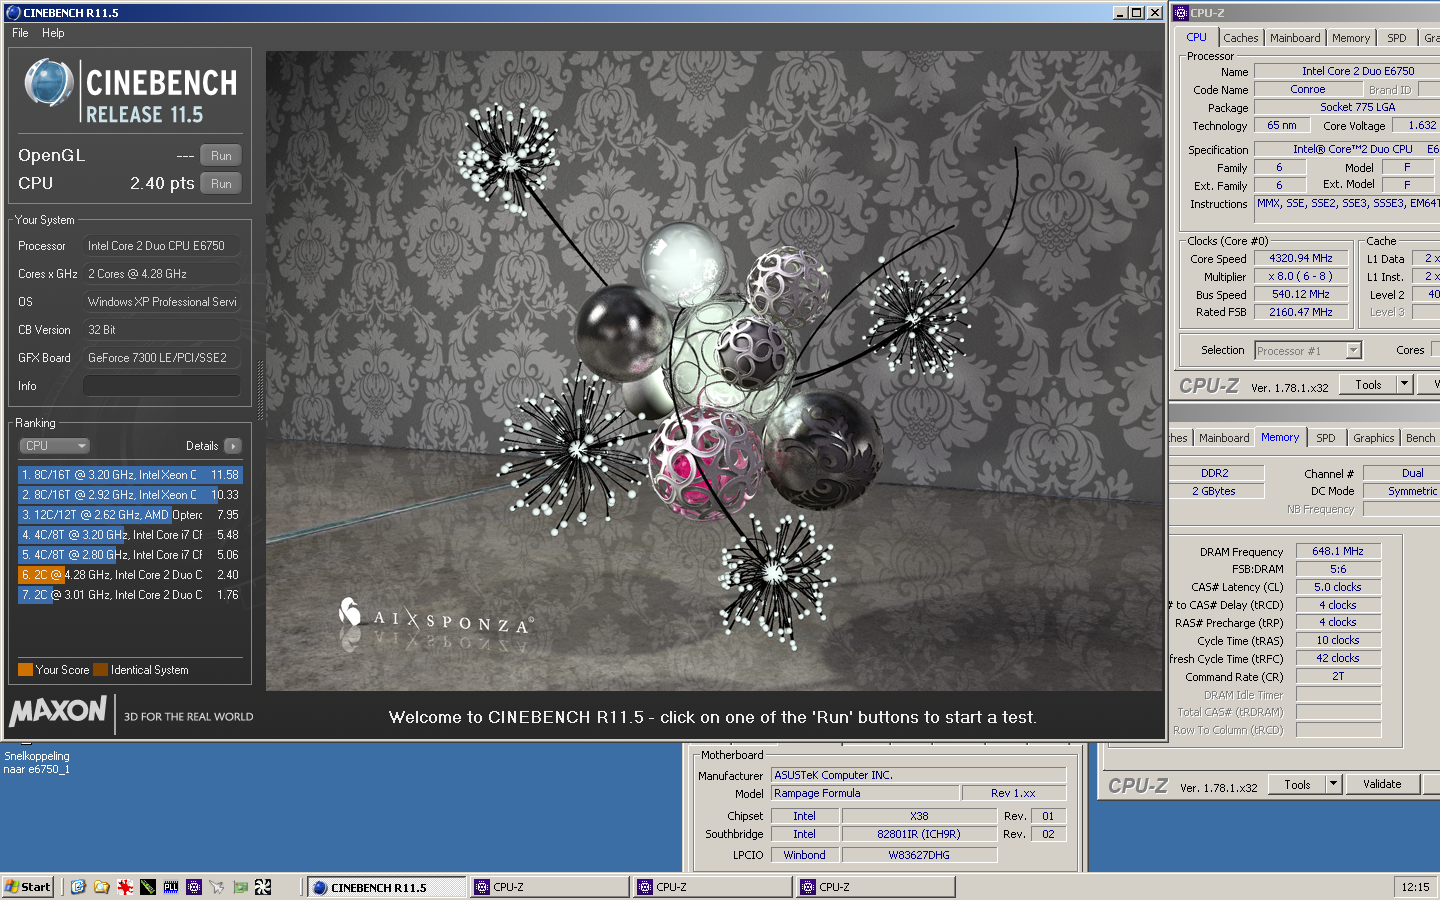Run the OpenGL benchmark test

click(x=221, y=156)
